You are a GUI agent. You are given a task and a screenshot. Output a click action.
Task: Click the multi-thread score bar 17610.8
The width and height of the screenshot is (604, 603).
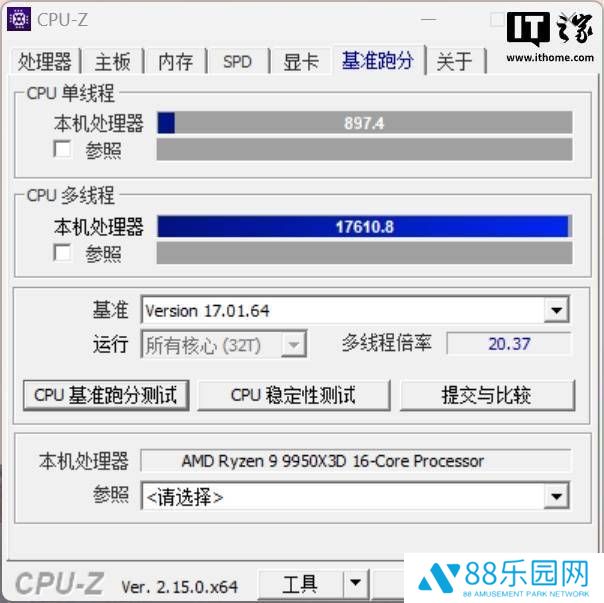(364, 226)
